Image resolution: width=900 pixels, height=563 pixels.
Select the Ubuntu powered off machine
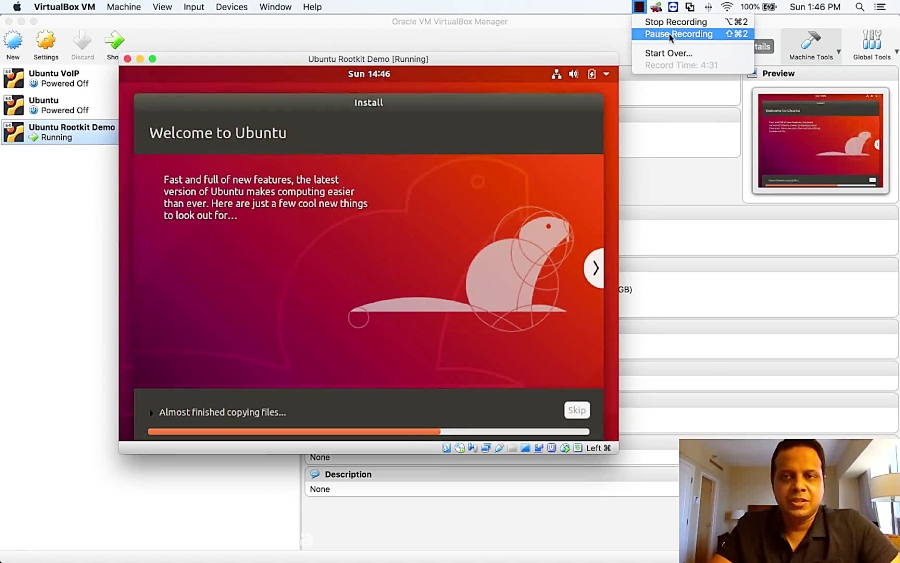(x=60, y=105)
